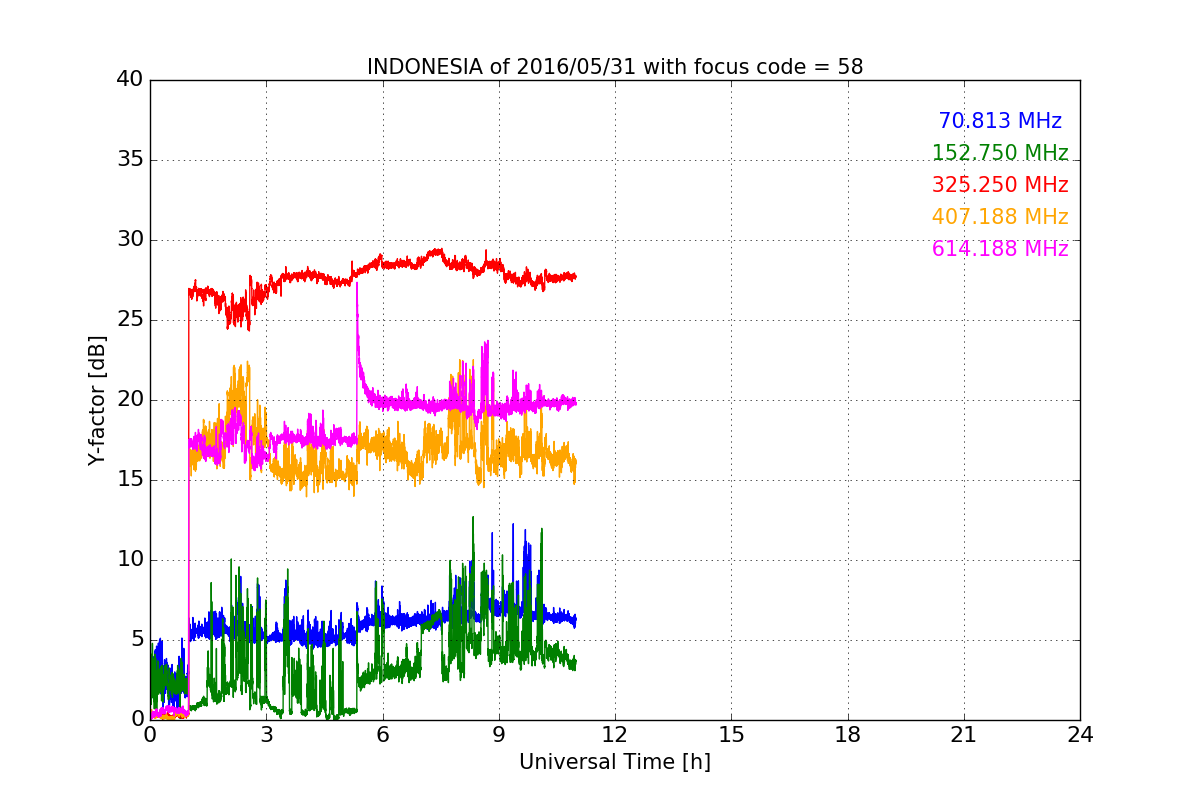Viewport: 1200px width, 800px height.
Task: Click y-axis tick label 35
Action: click(x=130, y=160)
